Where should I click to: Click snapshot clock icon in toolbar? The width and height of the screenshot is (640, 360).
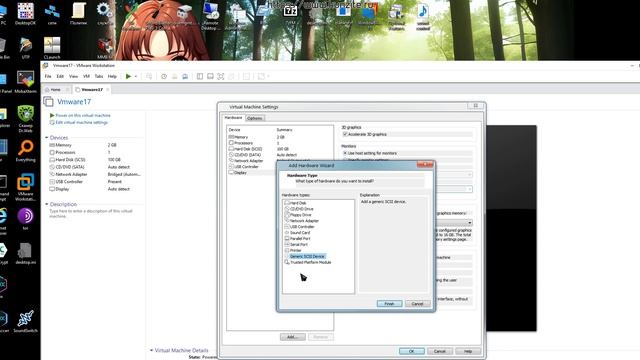click(164, 76)
